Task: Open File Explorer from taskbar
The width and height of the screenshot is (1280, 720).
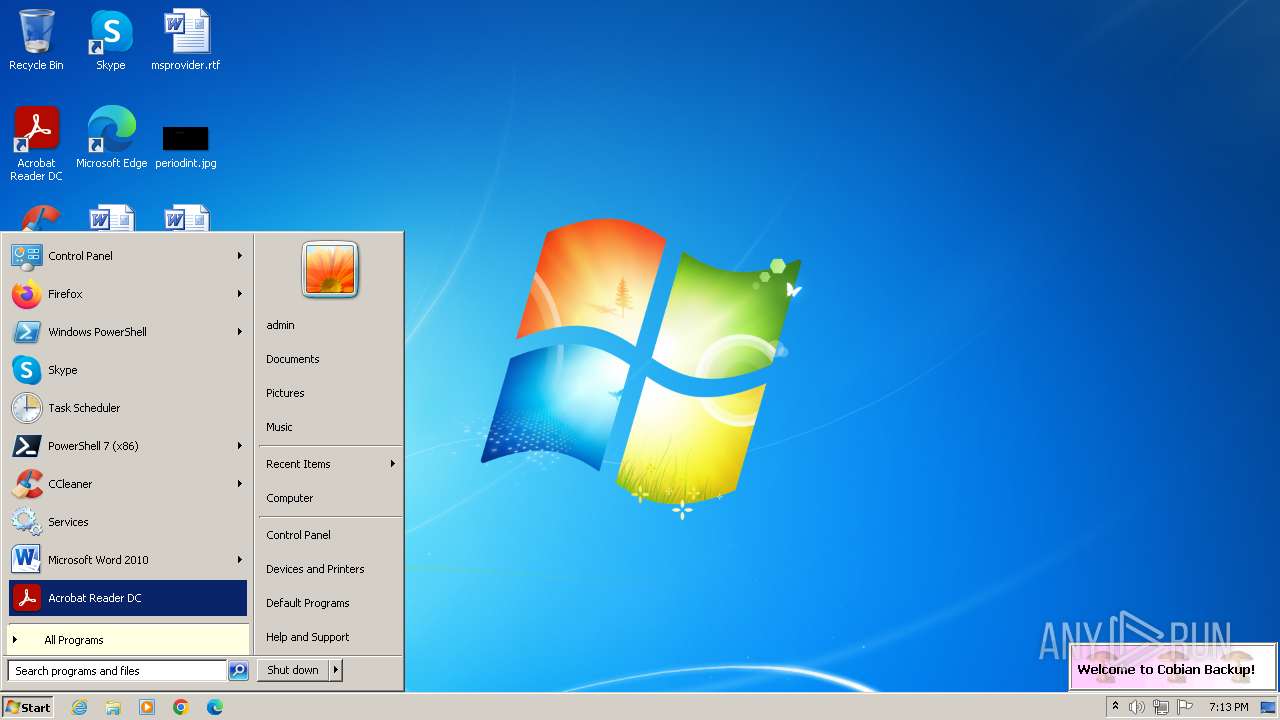Action: pos(113,707)
